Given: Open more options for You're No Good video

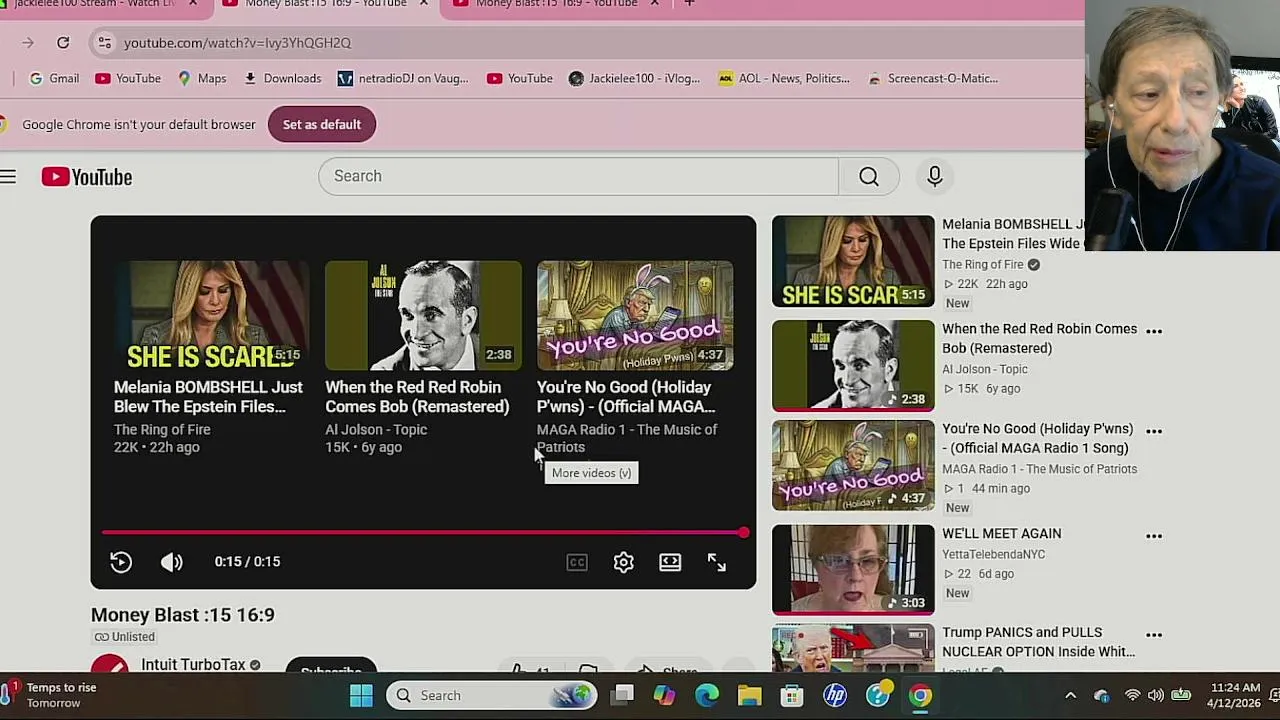Looking at the screenshot, I should [1154, 431].
